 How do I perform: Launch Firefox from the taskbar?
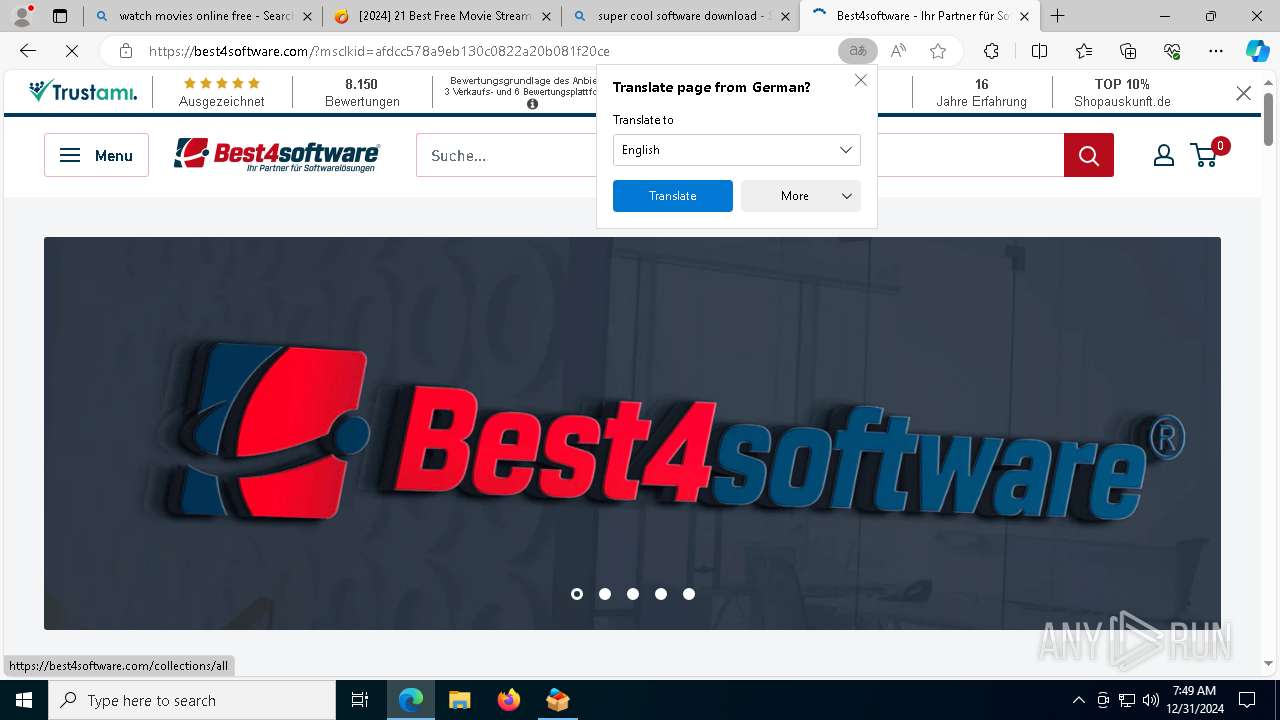[508, 700]
